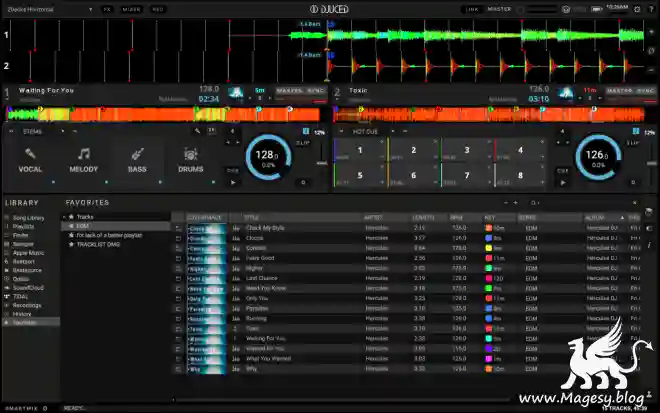Open the help question-mark icon

(651, 9)
